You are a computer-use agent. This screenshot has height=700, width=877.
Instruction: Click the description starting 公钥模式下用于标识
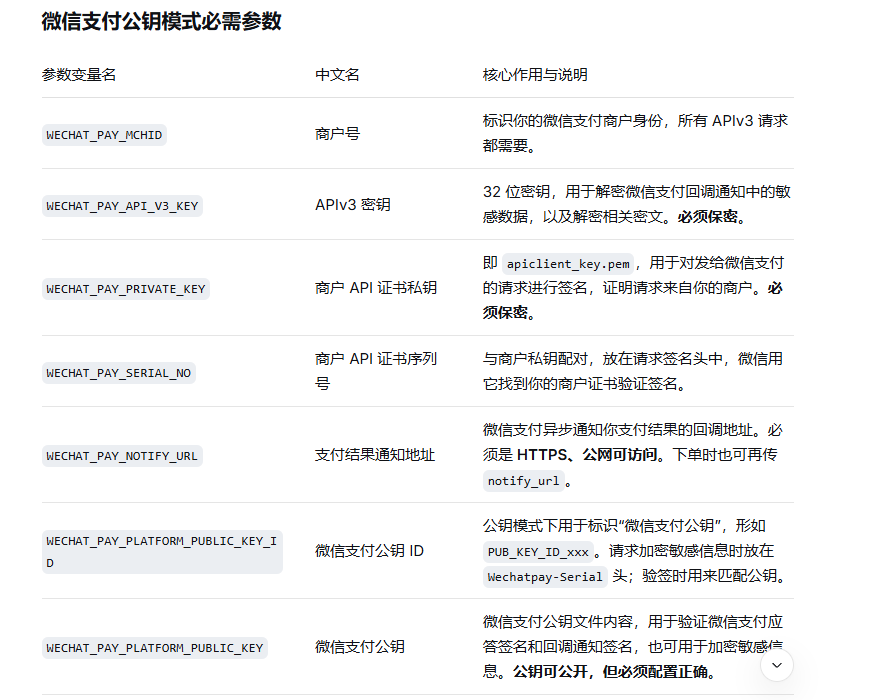coord(635,551)
